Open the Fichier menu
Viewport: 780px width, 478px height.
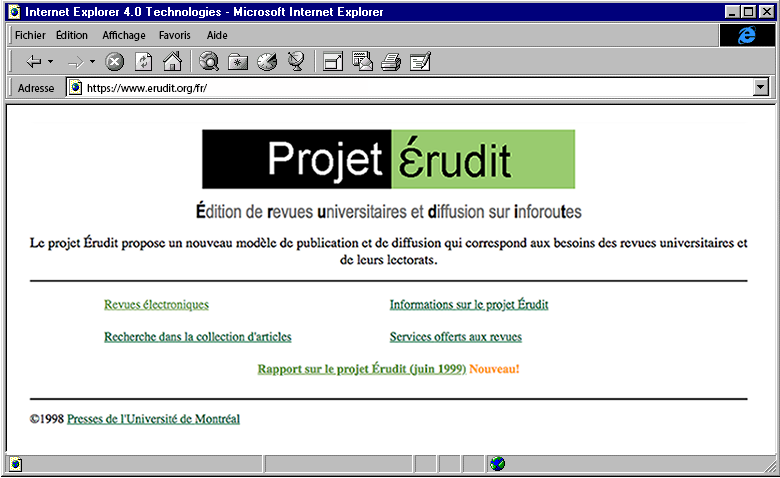(30, 35)
